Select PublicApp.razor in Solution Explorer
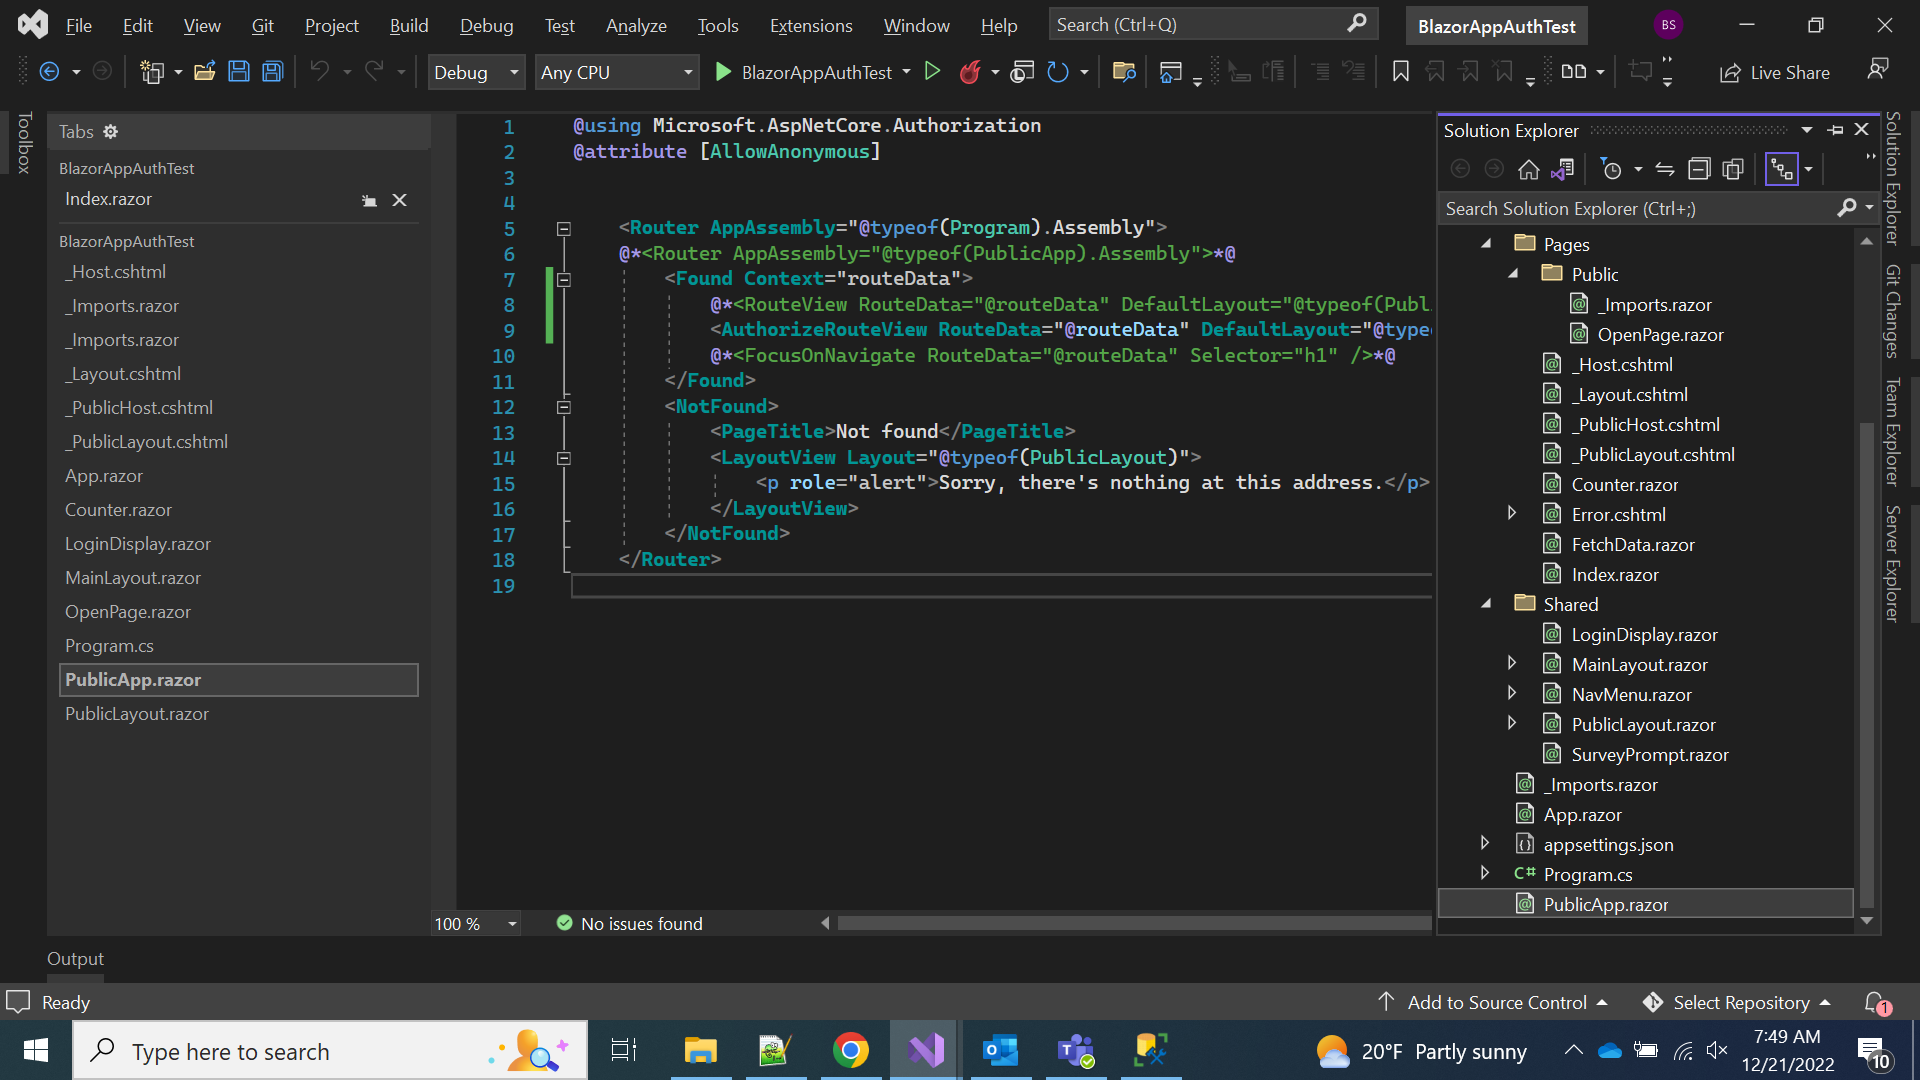The width and height of the screenshot is (1920, 1080). tap(1604, 903)
